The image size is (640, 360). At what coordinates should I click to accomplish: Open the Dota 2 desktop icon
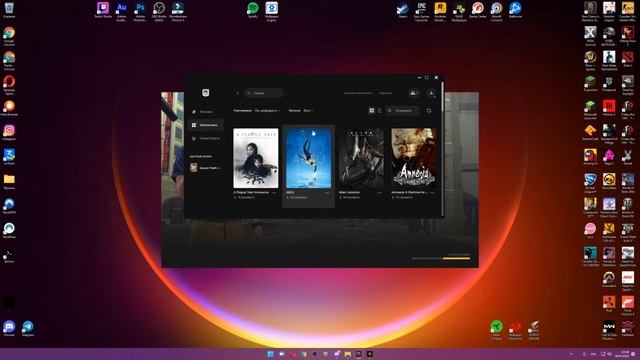coord(628,59)
